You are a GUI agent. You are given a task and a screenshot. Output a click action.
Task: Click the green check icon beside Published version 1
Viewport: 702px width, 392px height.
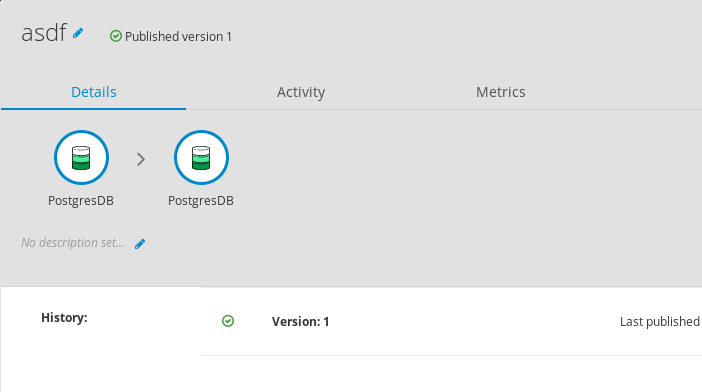[x=116, y=36]
